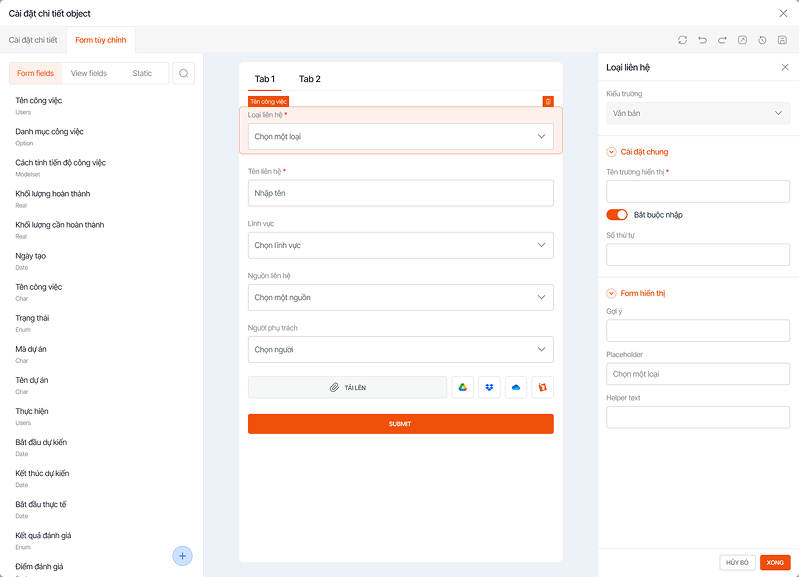The image size is (799, 577).
Task: Save the custom form via disk icon
Action: tap(782, 40)
